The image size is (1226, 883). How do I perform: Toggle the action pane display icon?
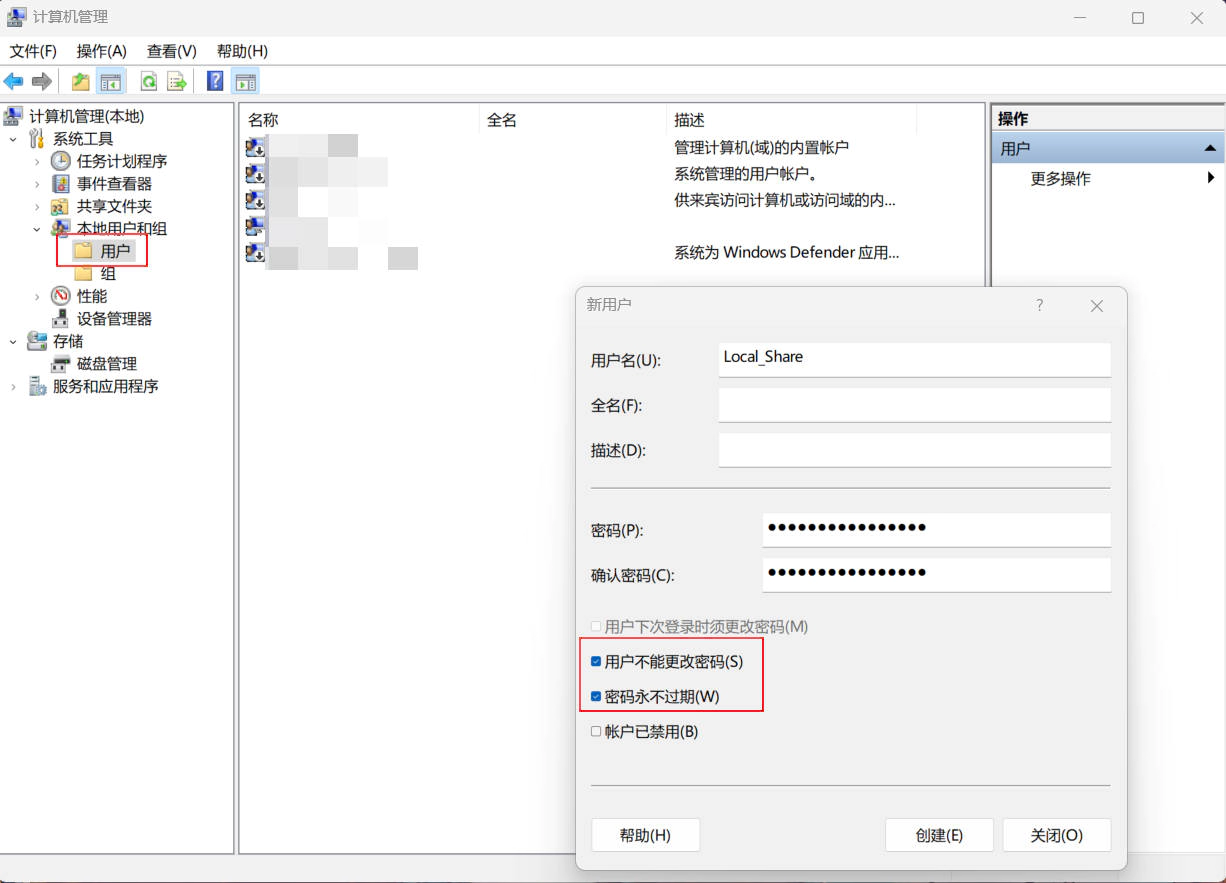click(x=246, y=81)
